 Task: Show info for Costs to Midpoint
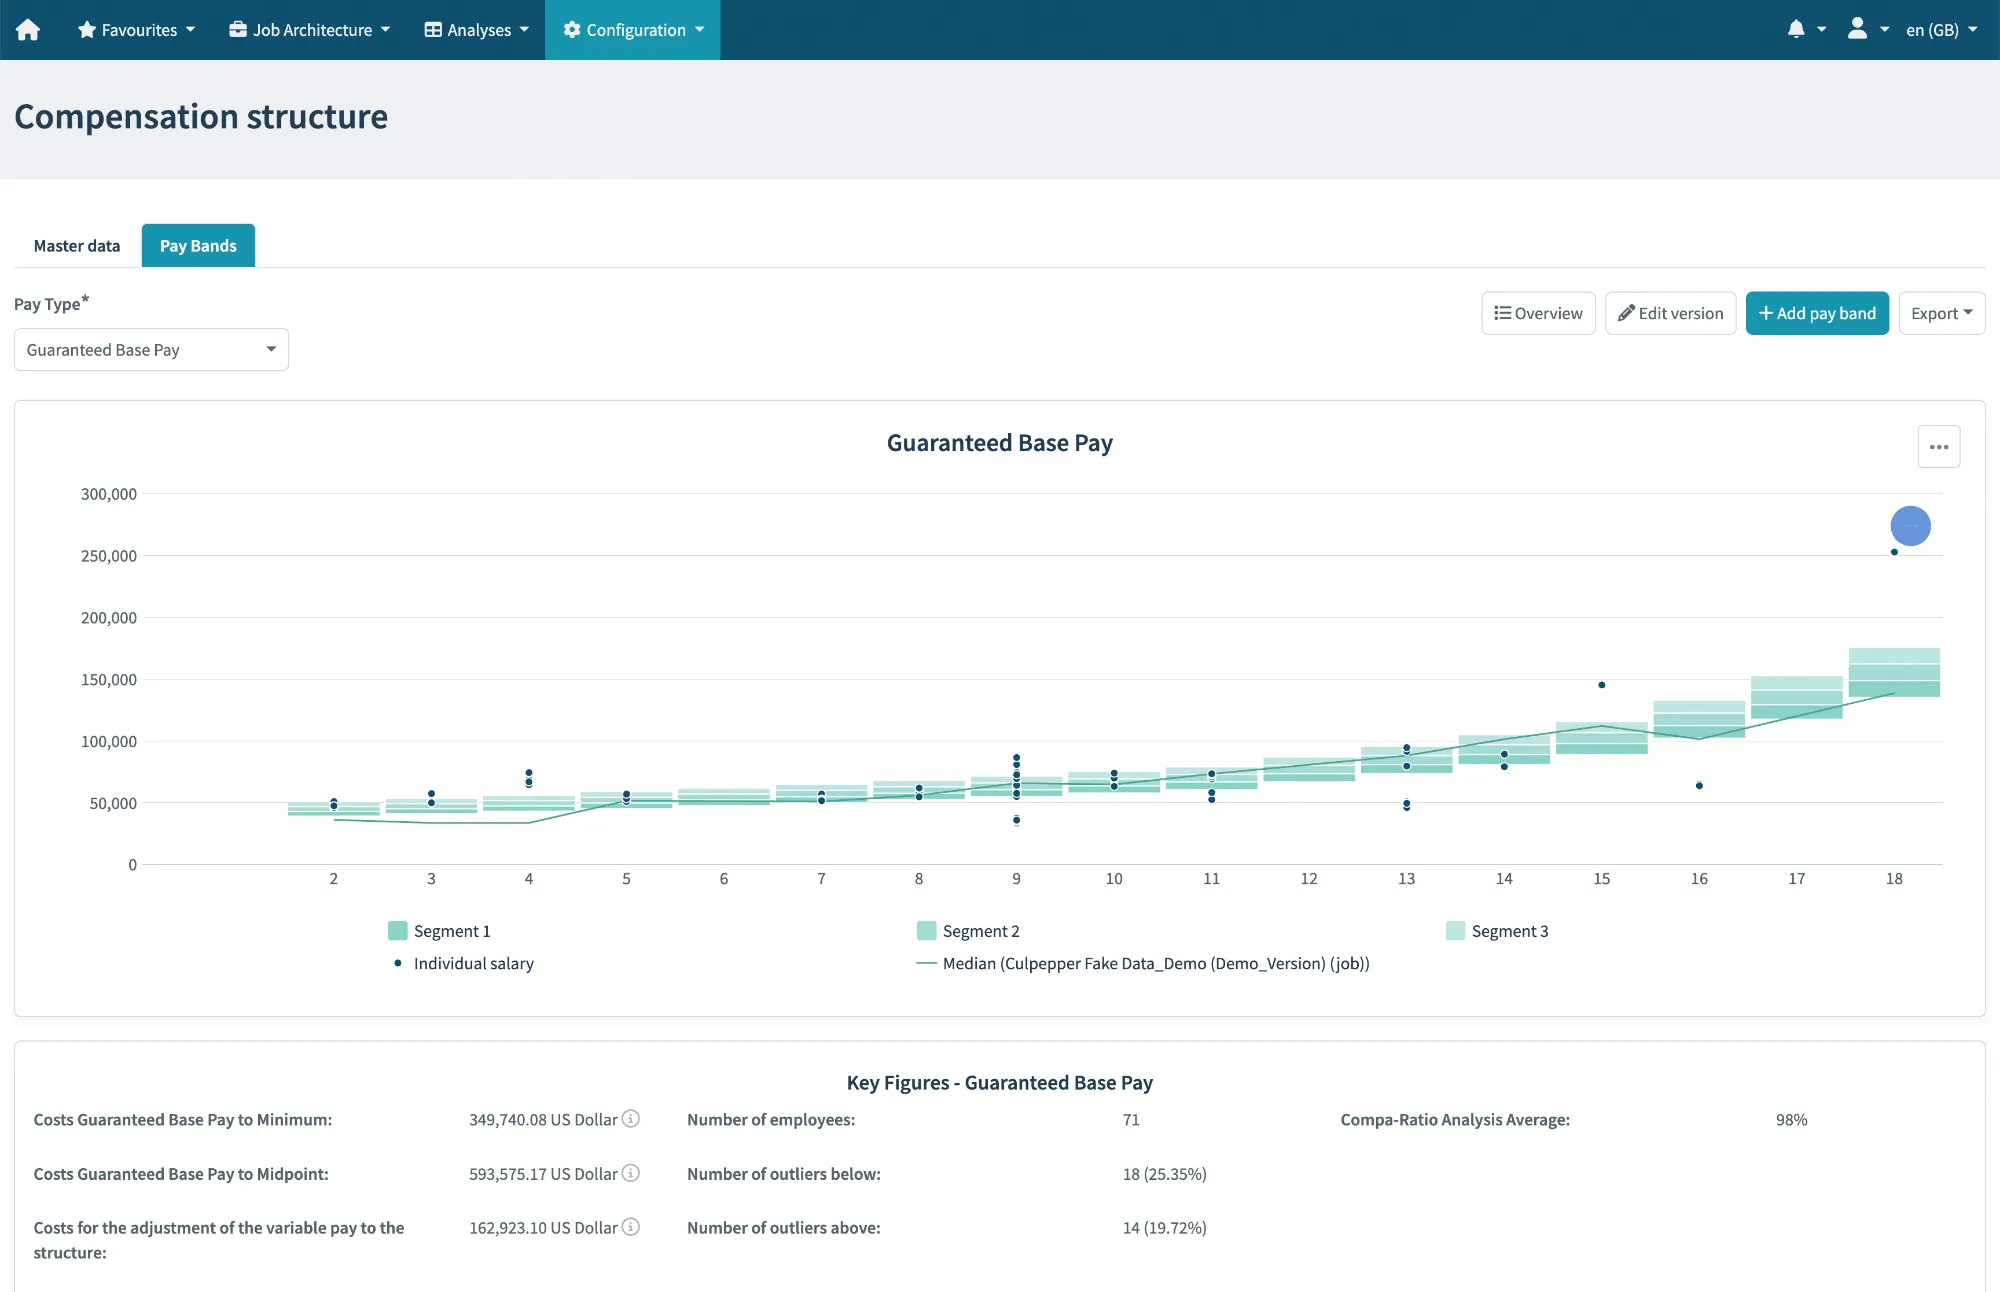(x=631, y=1173)
